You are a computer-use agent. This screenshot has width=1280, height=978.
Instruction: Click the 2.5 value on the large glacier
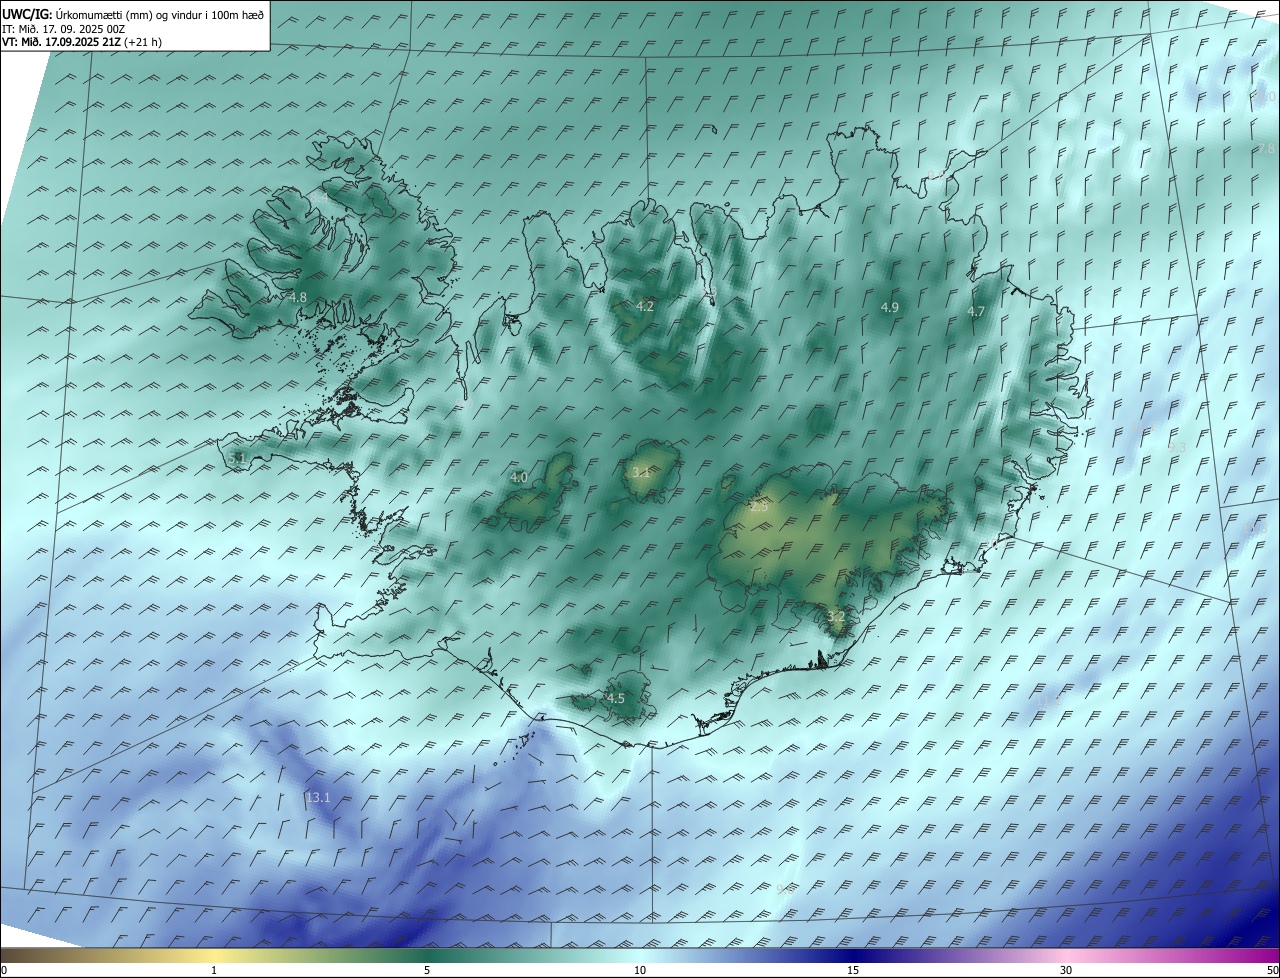(x=759, y=507)
